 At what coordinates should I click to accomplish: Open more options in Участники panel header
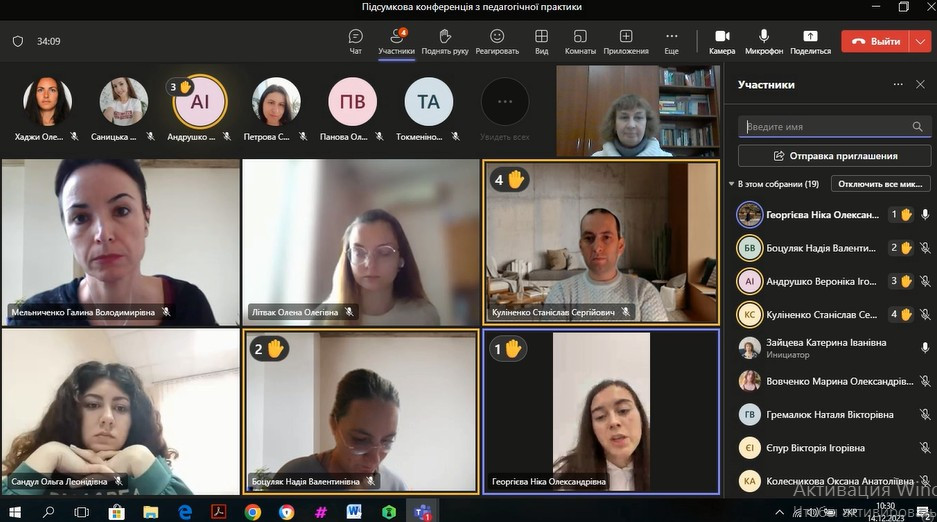(x=897, y=85)
